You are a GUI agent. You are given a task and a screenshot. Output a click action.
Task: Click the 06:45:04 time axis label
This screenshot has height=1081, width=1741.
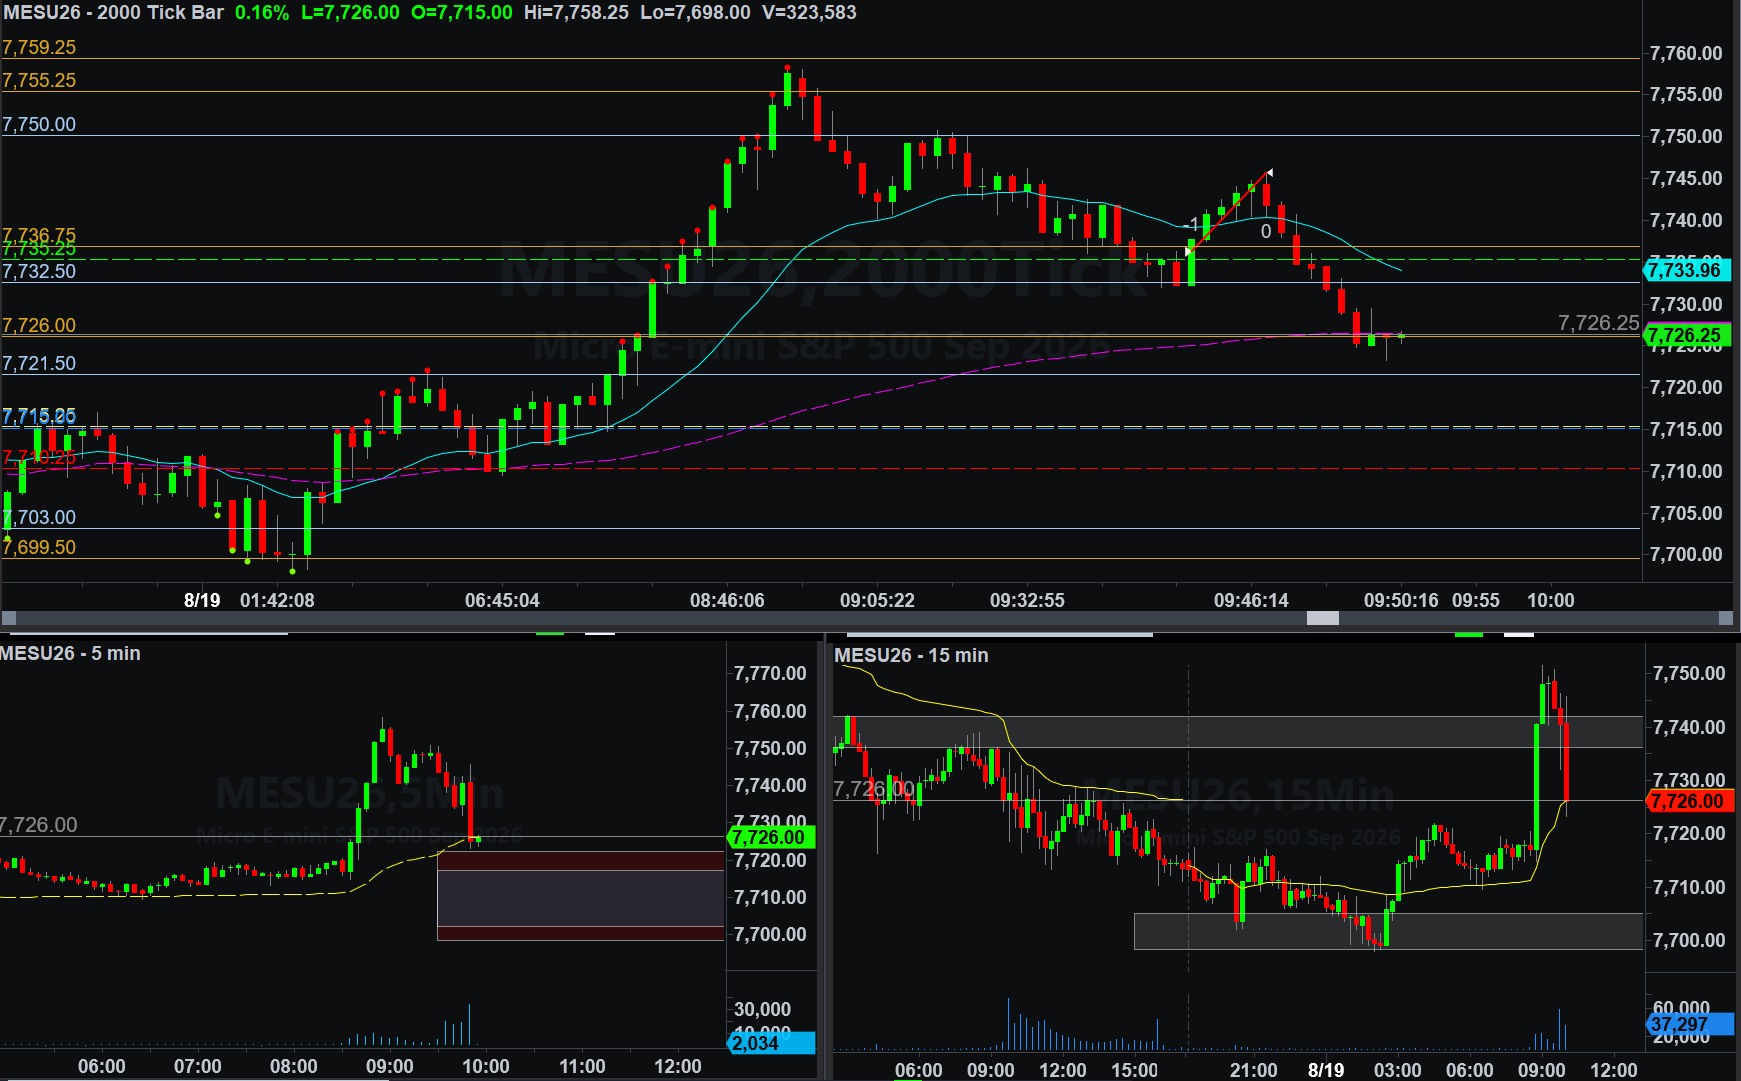click(x=502, y=600)
